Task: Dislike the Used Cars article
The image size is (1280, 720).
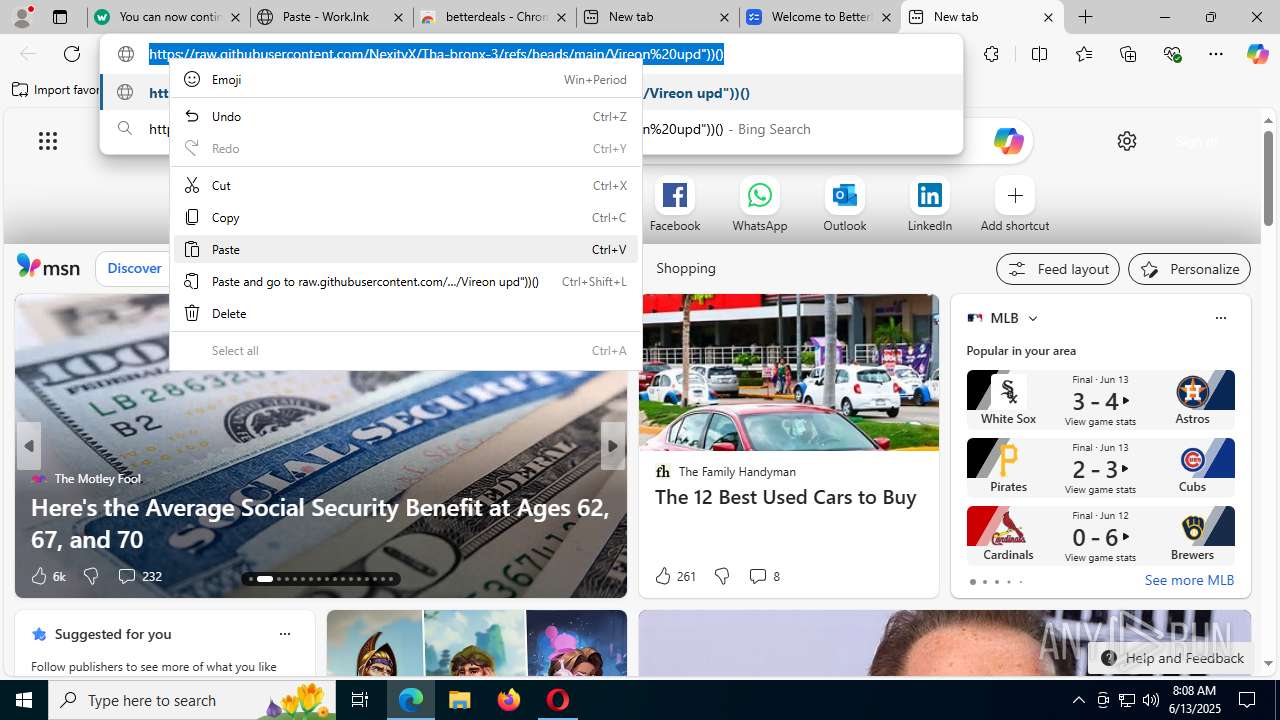Action: coord(722,576)
